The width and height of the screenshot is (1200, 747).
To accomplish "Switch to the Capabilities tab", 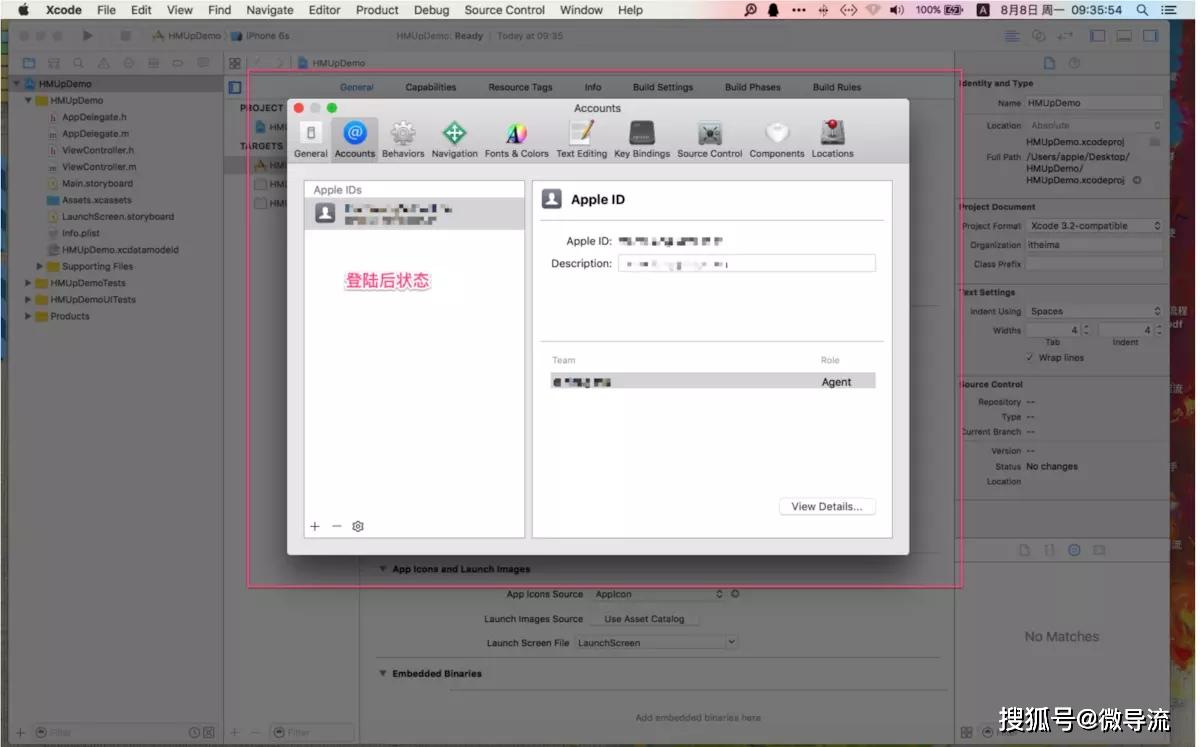I will [x=431, y=87].
